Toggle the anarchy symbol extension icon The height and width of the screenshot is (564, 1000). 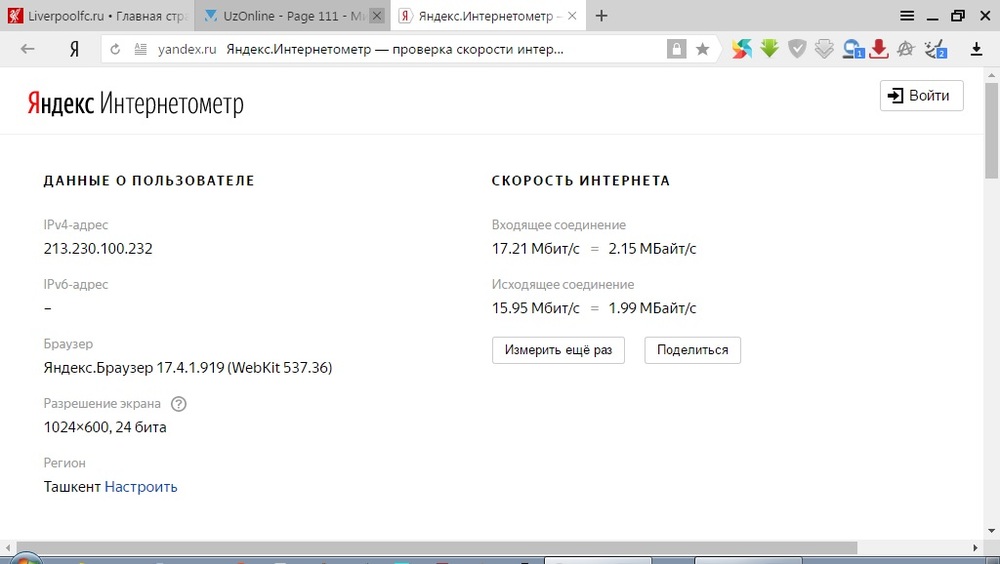906,48
